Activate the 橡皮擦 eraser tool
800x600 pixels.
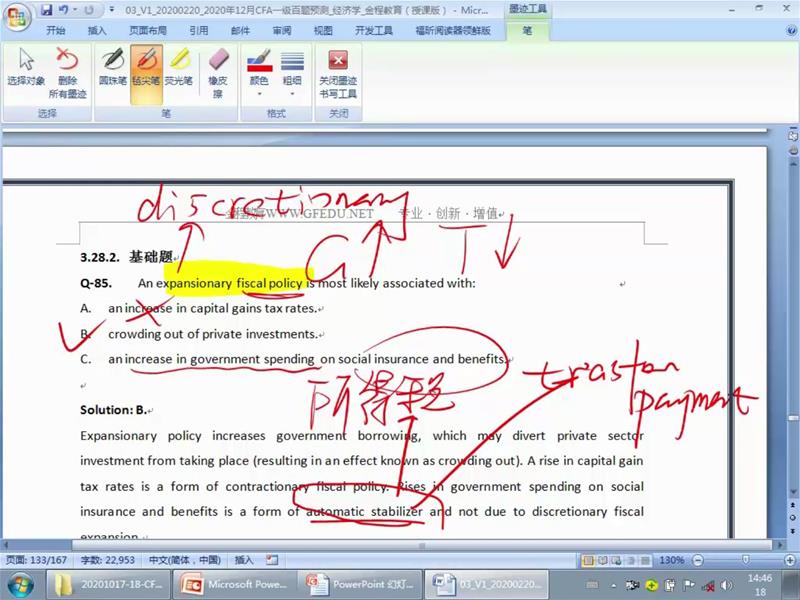pyautogui.click(x=218, y=72)
